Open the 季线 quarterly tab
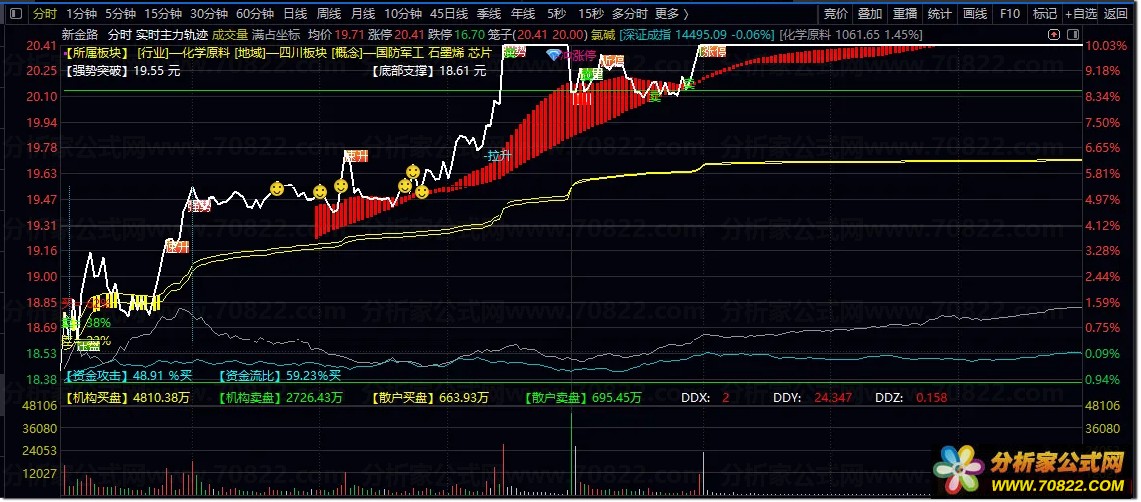The height and width of the screenshot is (502, 1141). tap(489, 13)
